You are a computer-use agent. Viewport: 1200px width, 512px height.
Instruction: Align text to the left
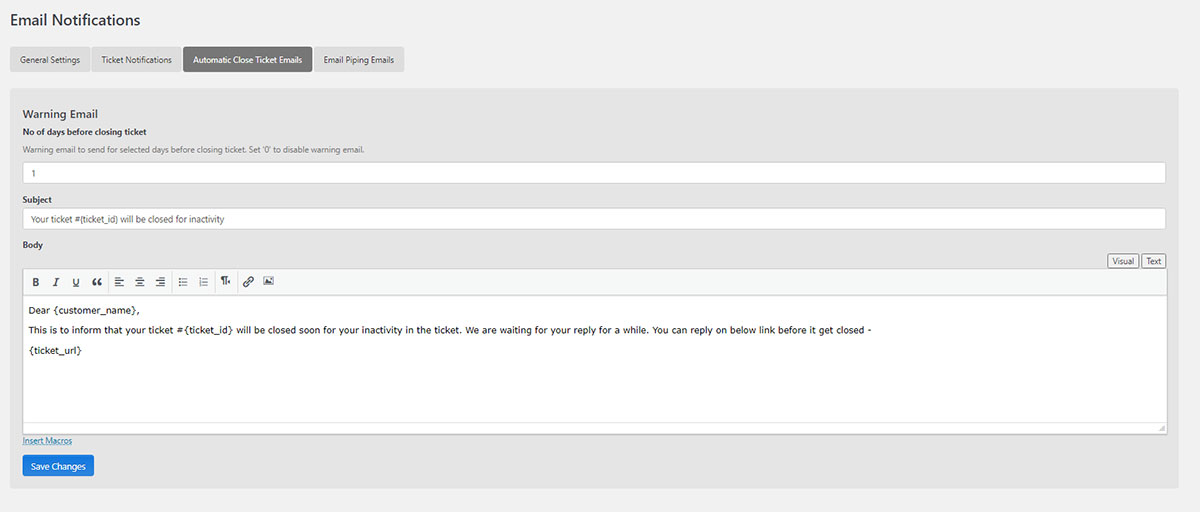(119, 282)
